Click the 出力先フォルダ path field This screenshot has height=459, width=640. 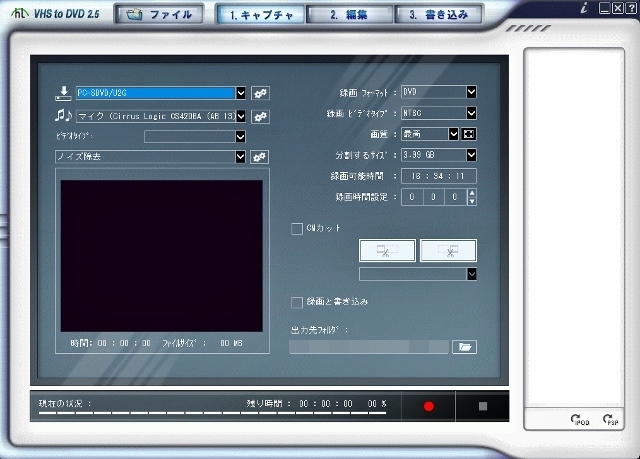(369, 347)
